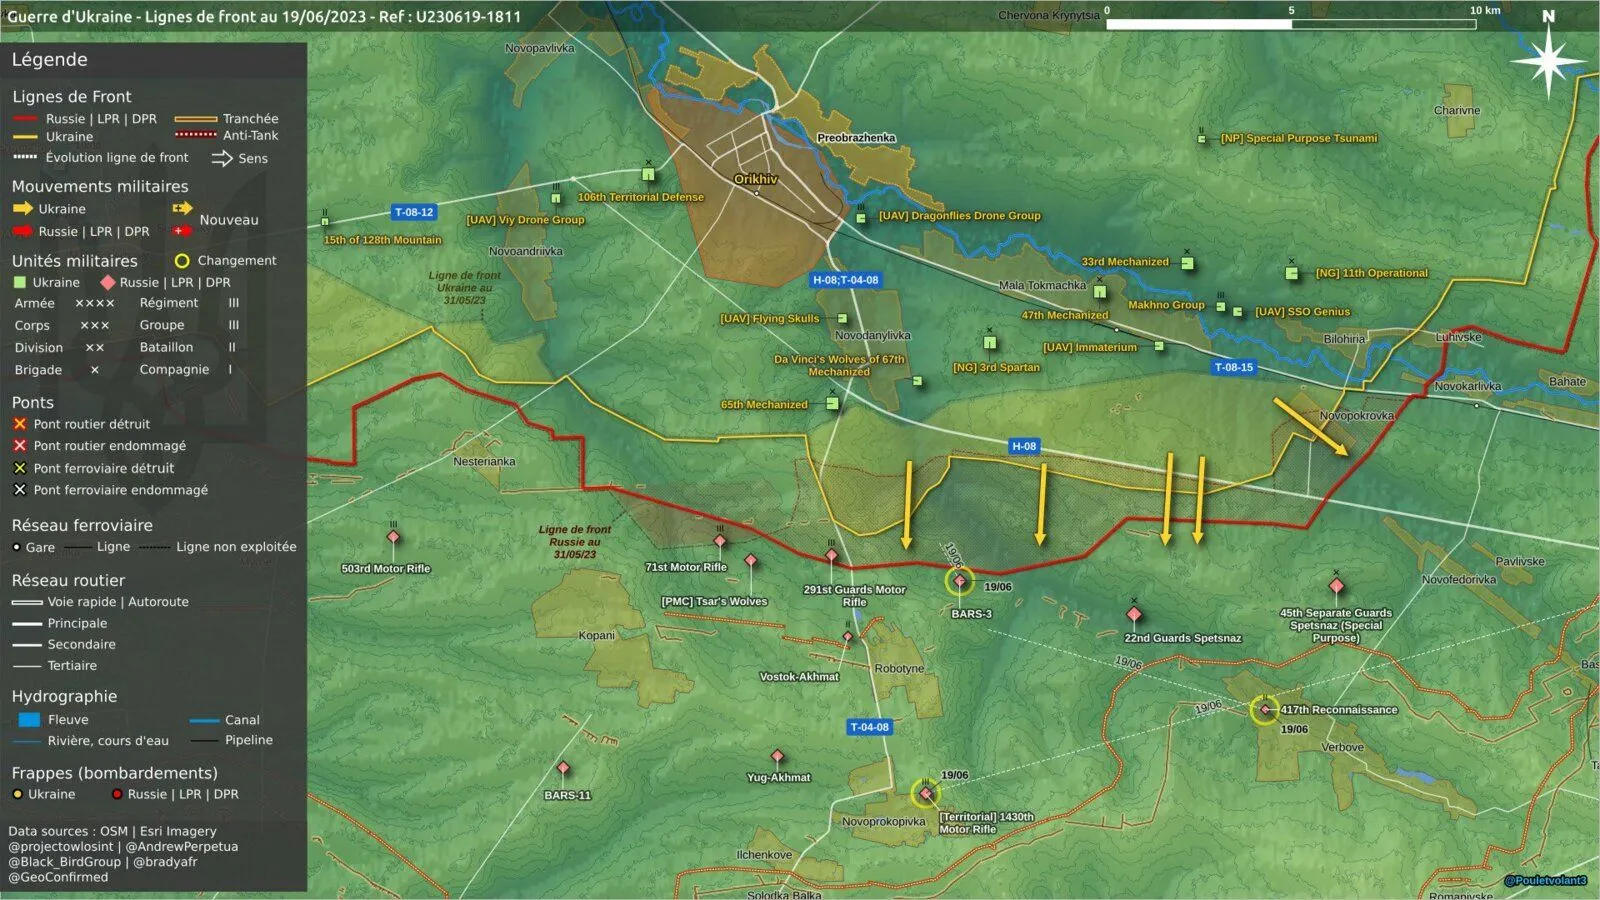Click the map title with reference U230619-1811
1600x900 pixels.
pos(264,16)
